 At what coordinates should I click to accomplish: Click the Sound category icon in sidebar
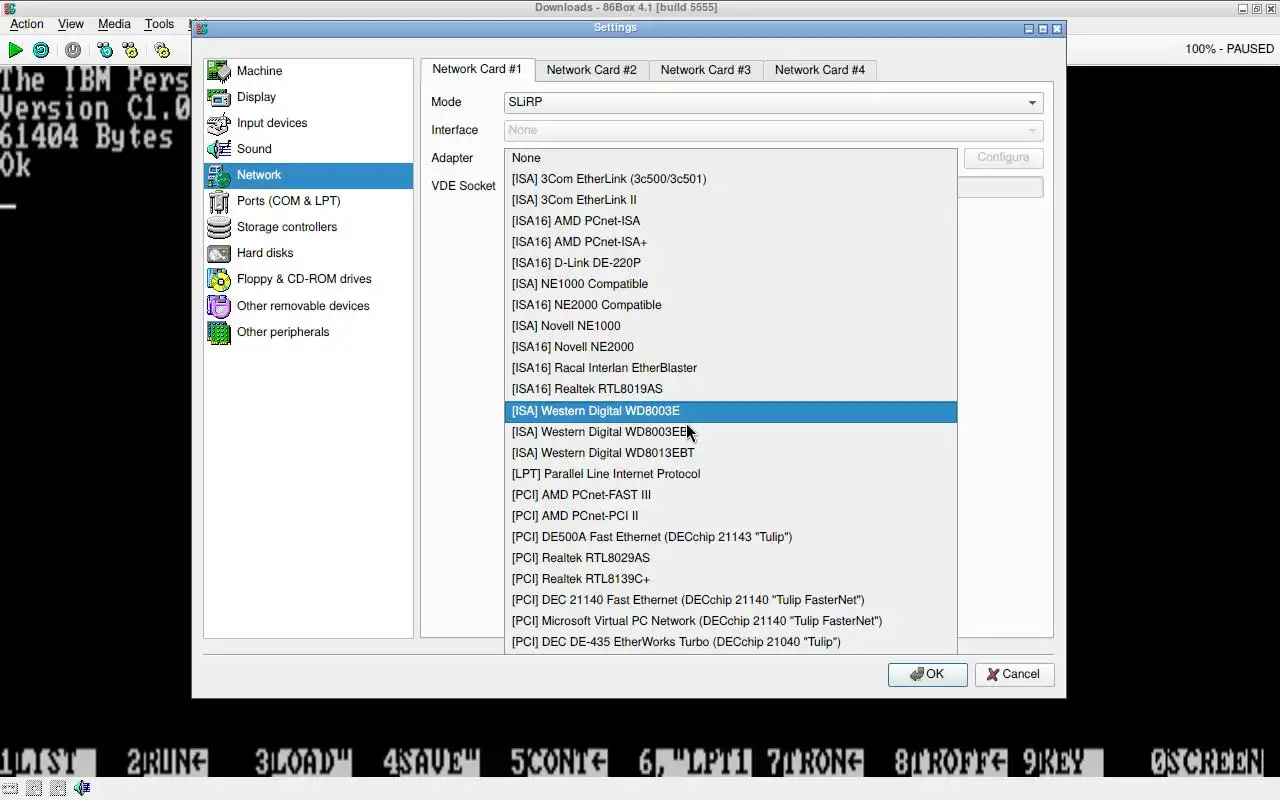[219, 149]
